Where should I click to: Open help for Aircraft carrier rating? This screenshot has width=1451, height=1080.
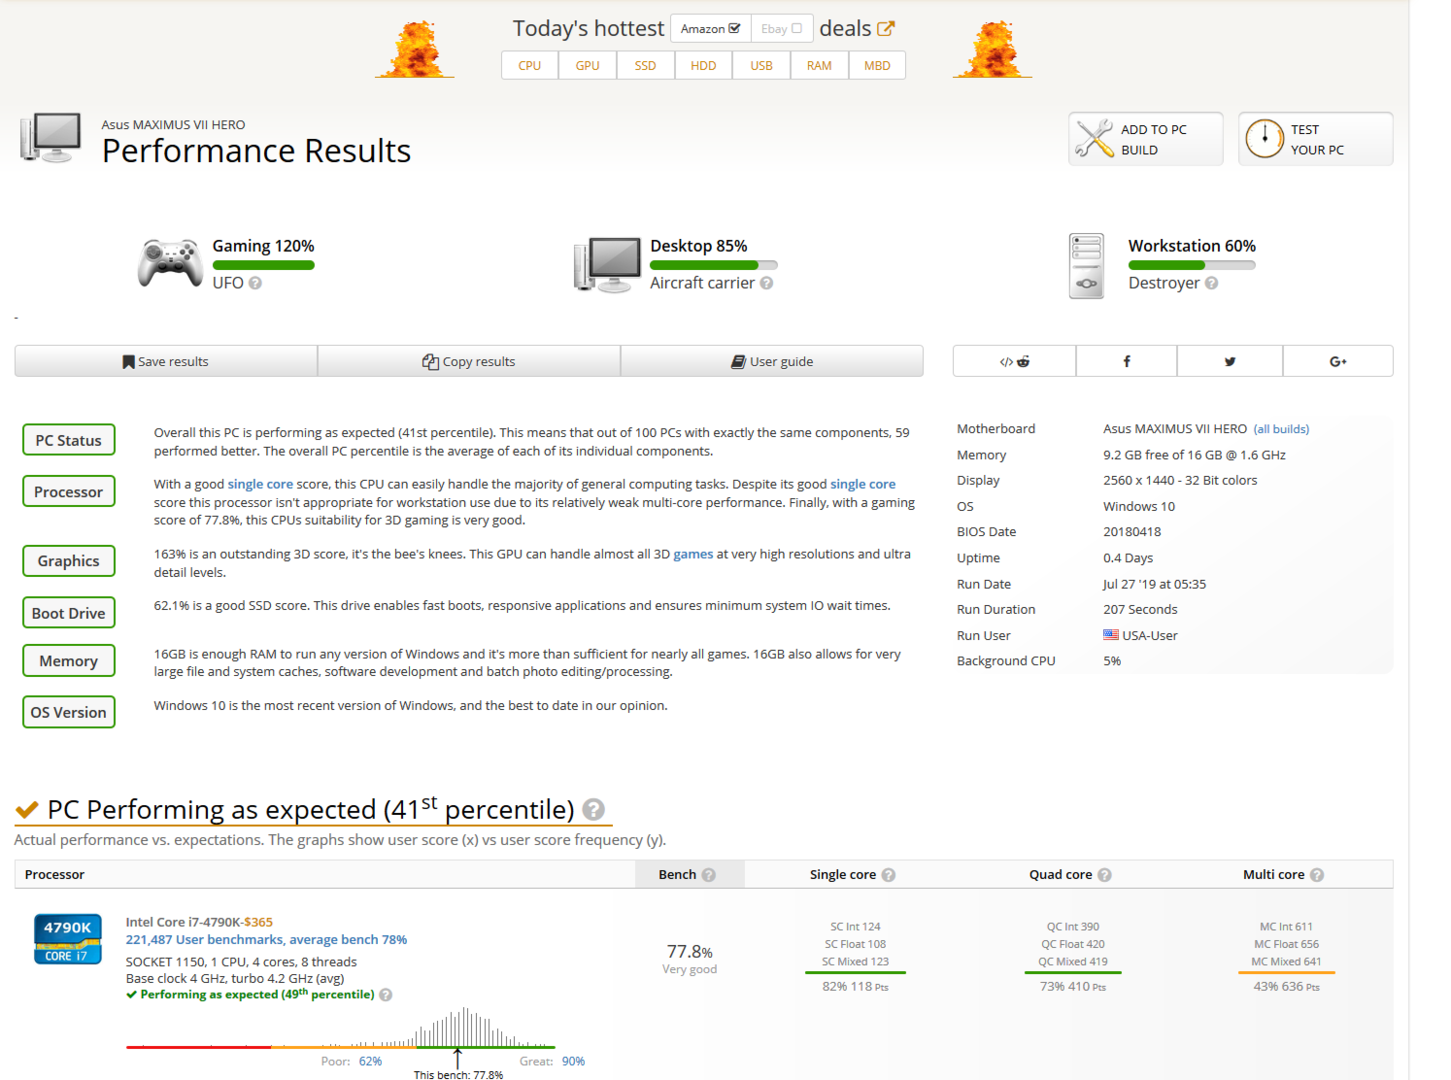pyautogui.click(x=766, y=283)
